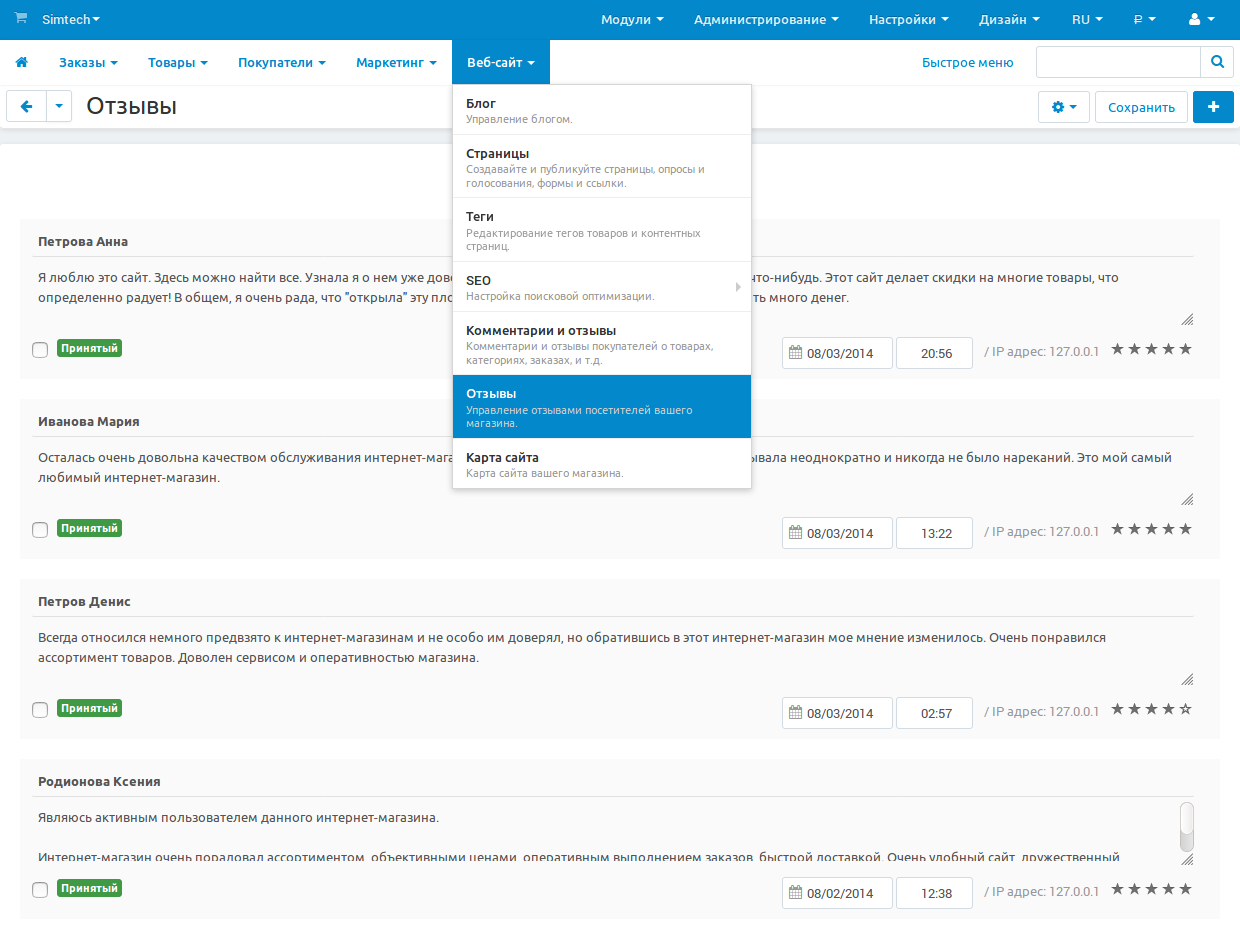1240x930 pixels.
Task: Set star rating on Петров Денис's review
Action: pyautogui.click(x=1151, y=709)
